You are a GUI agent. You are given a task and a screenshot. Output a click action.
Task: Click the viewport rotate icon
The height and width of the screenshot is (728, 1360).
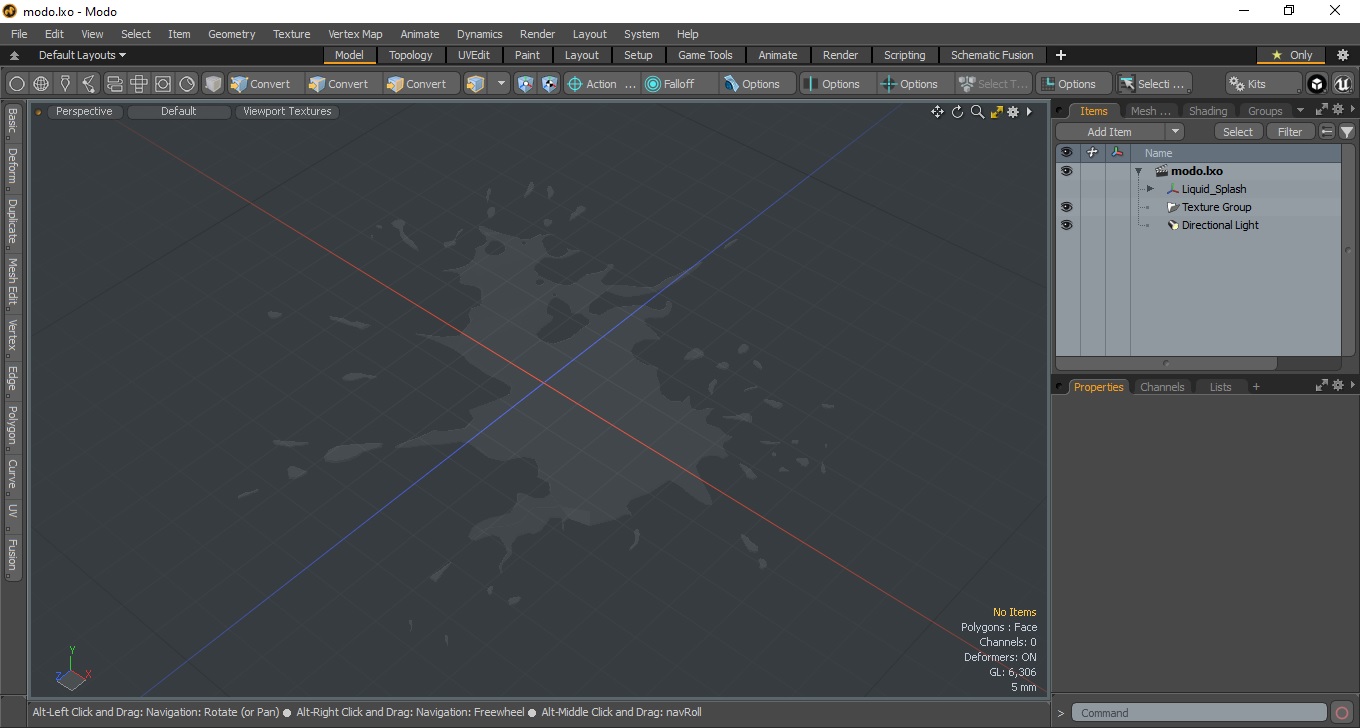coord(957,112)
